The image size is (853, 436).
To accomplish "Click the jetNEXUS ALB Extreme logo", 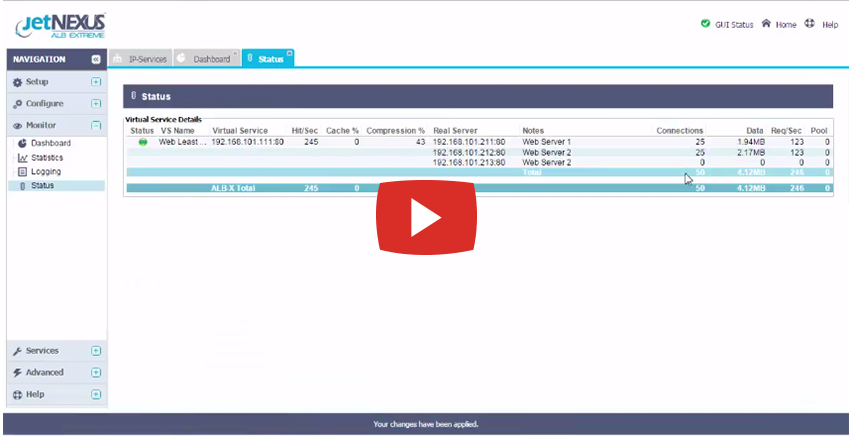I will (x=61, y=26).
